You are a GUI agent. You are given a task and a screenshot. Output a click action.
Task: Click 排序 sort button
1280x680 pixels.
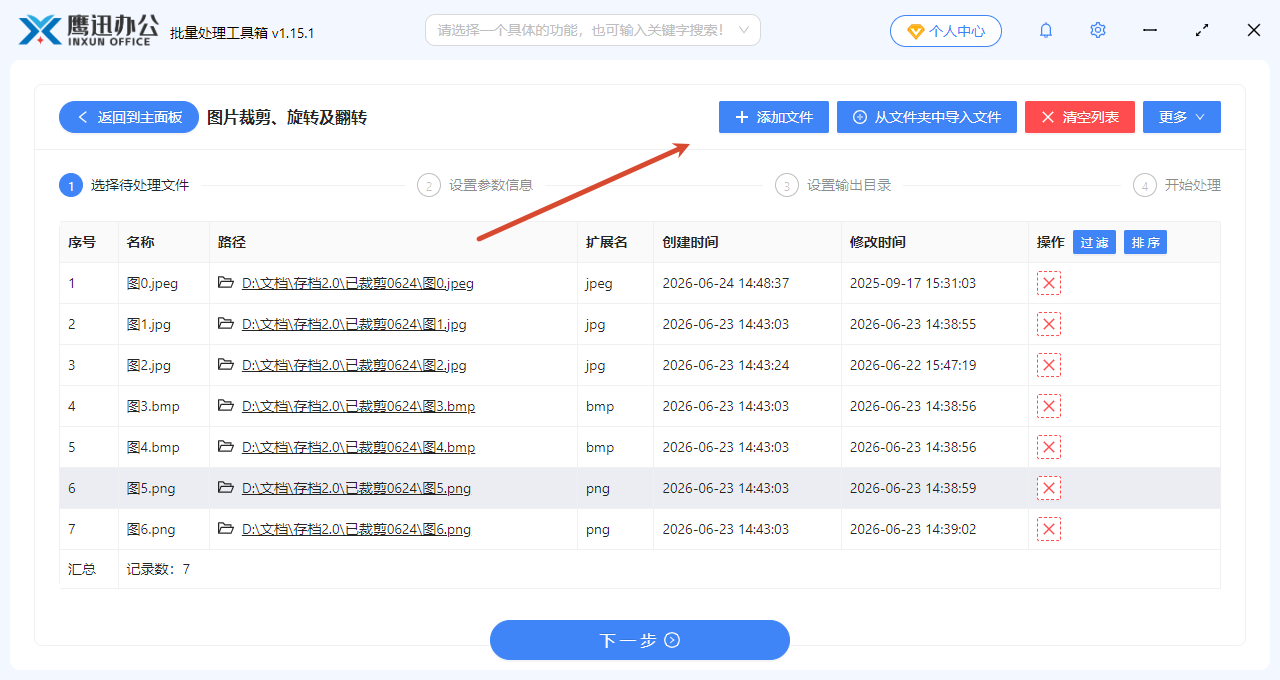pyautogui.click(x=1145, y=242)
